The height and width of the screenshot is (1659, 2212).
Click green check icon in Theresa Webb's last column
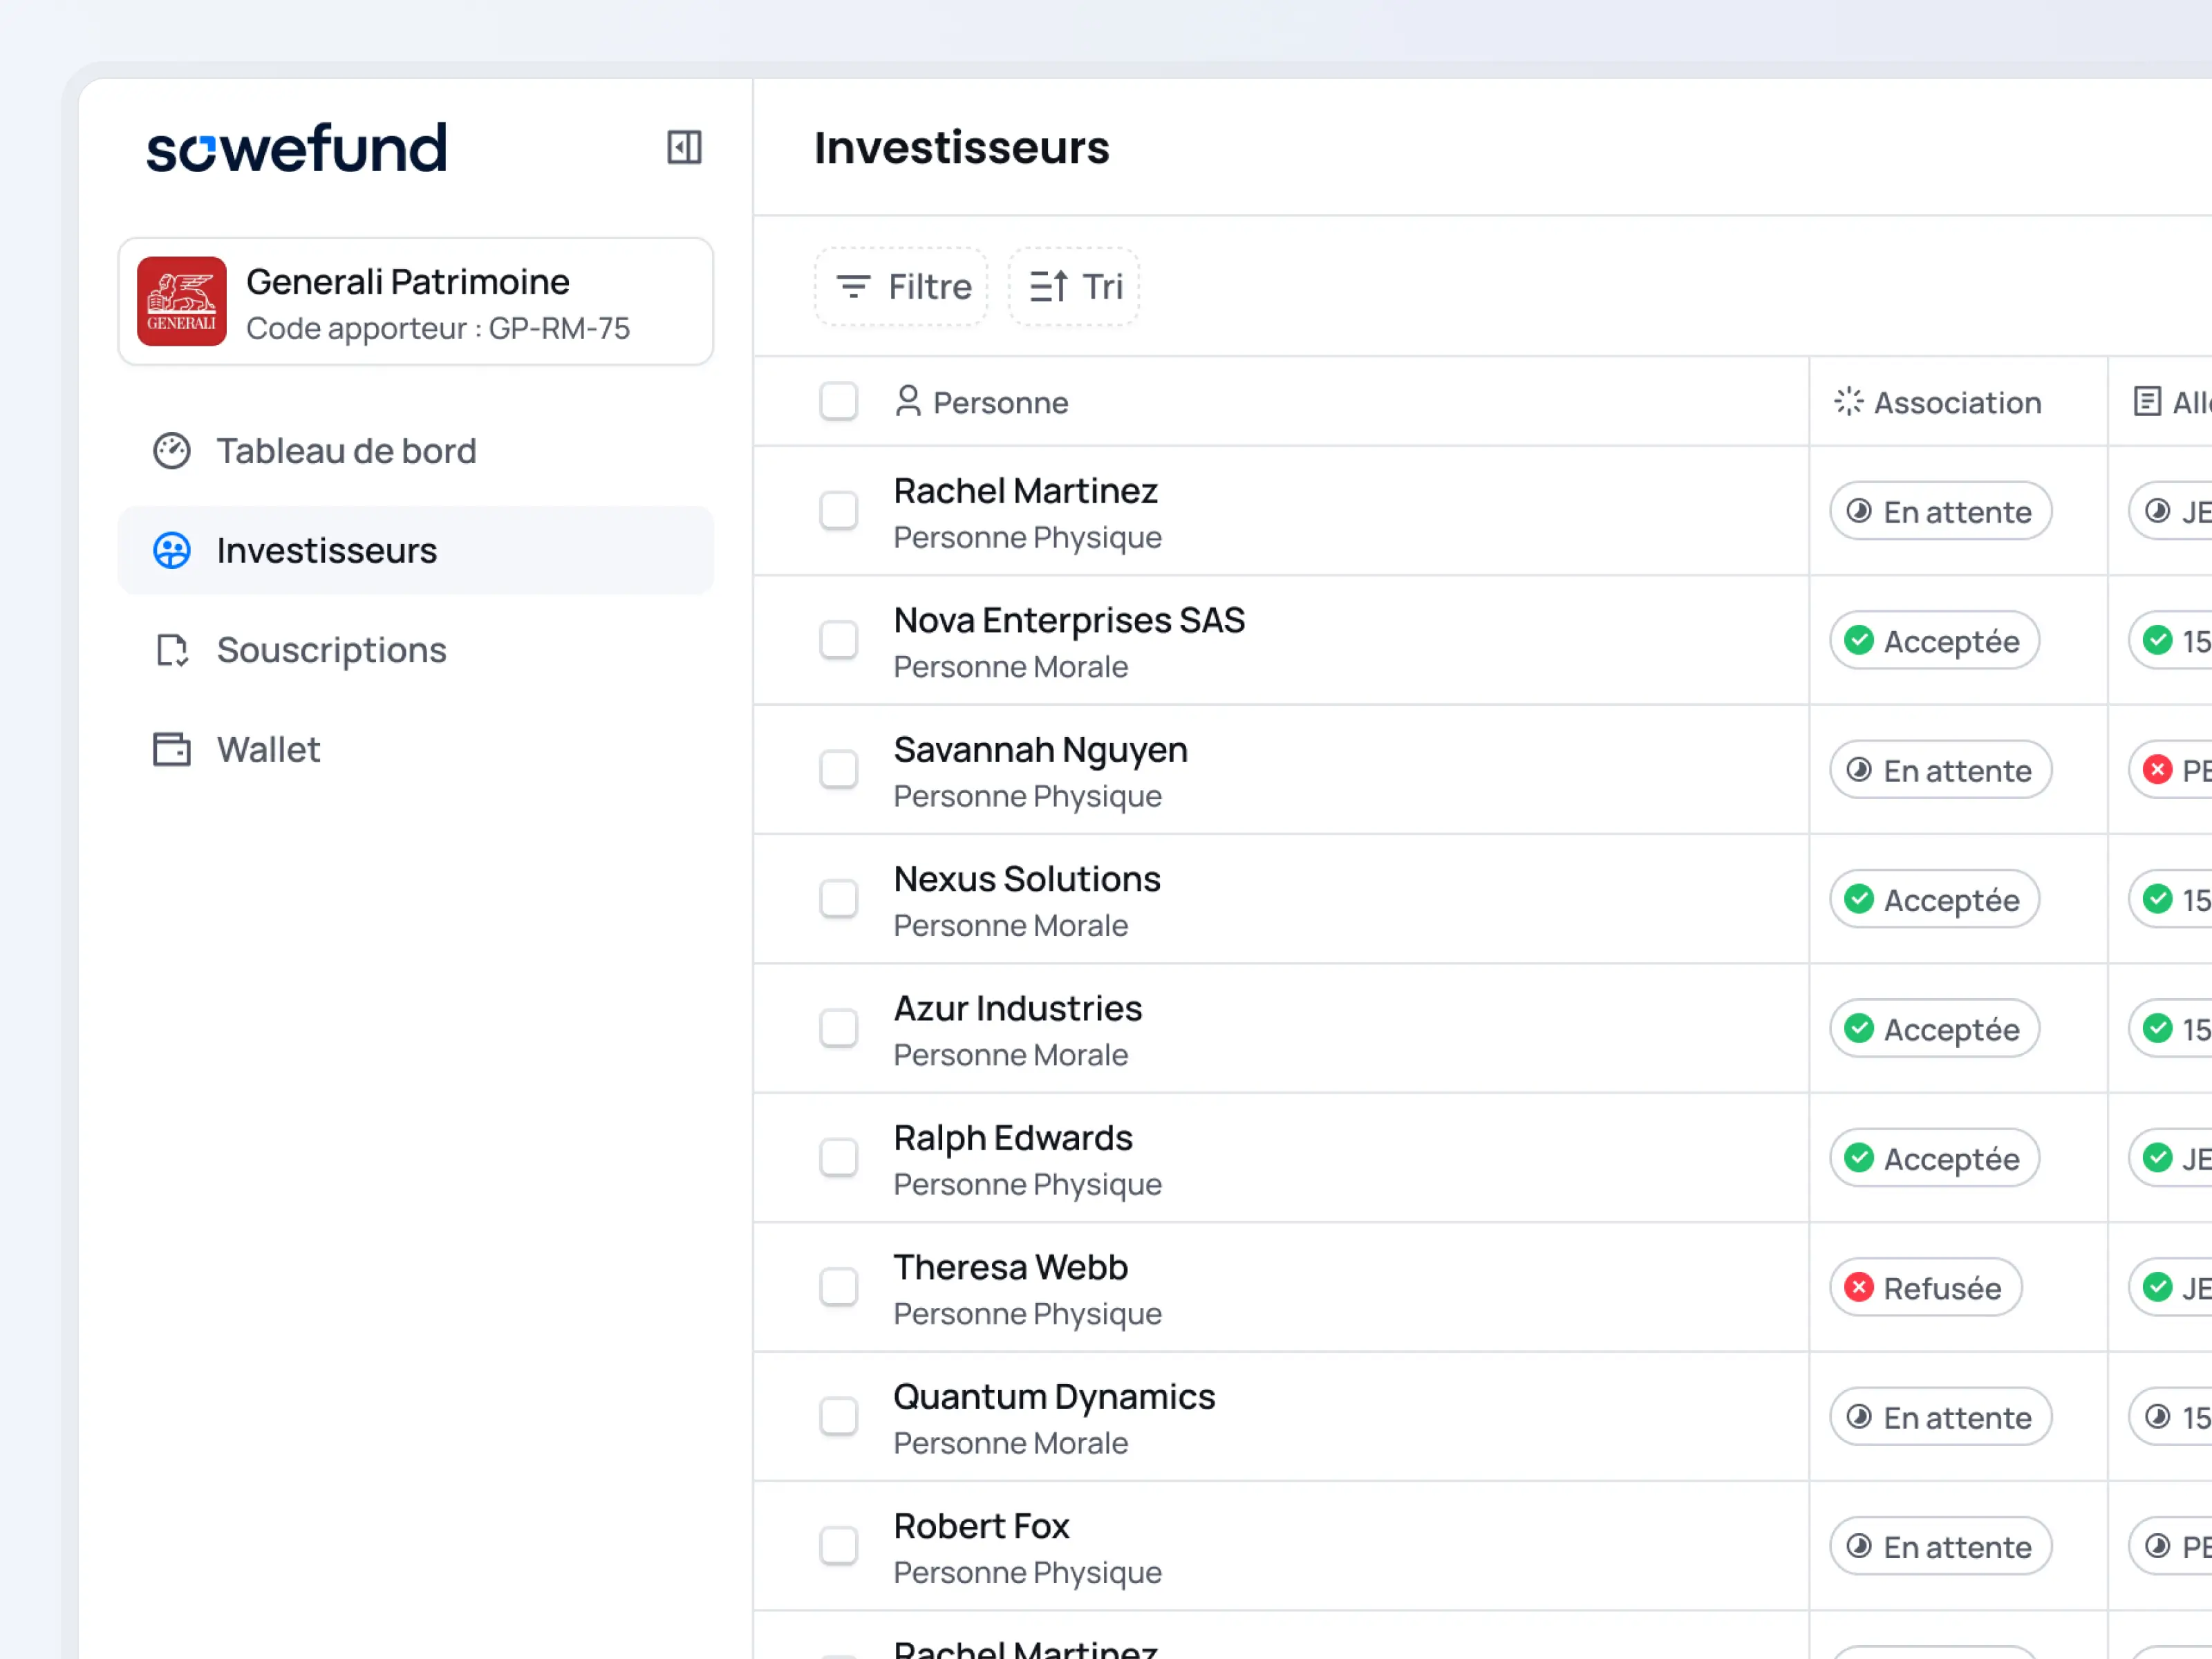coord(2158,1287)
